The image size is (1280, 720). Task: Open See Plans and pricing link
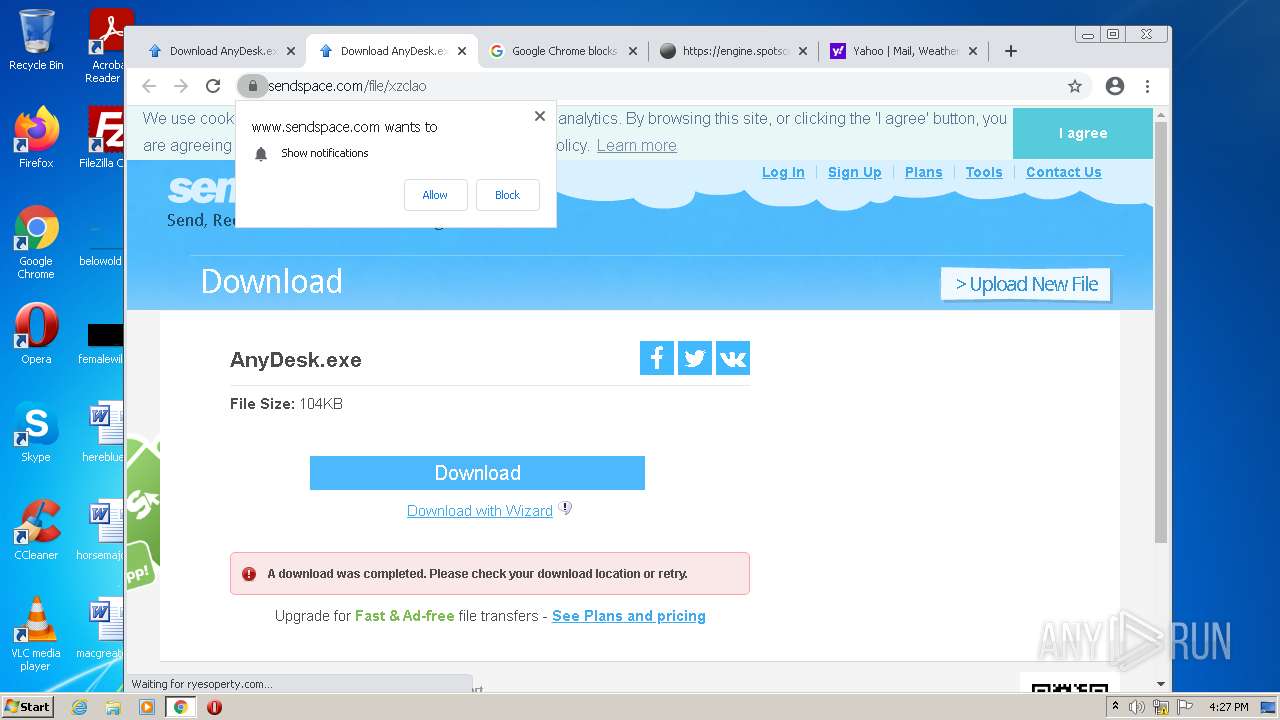629,616
